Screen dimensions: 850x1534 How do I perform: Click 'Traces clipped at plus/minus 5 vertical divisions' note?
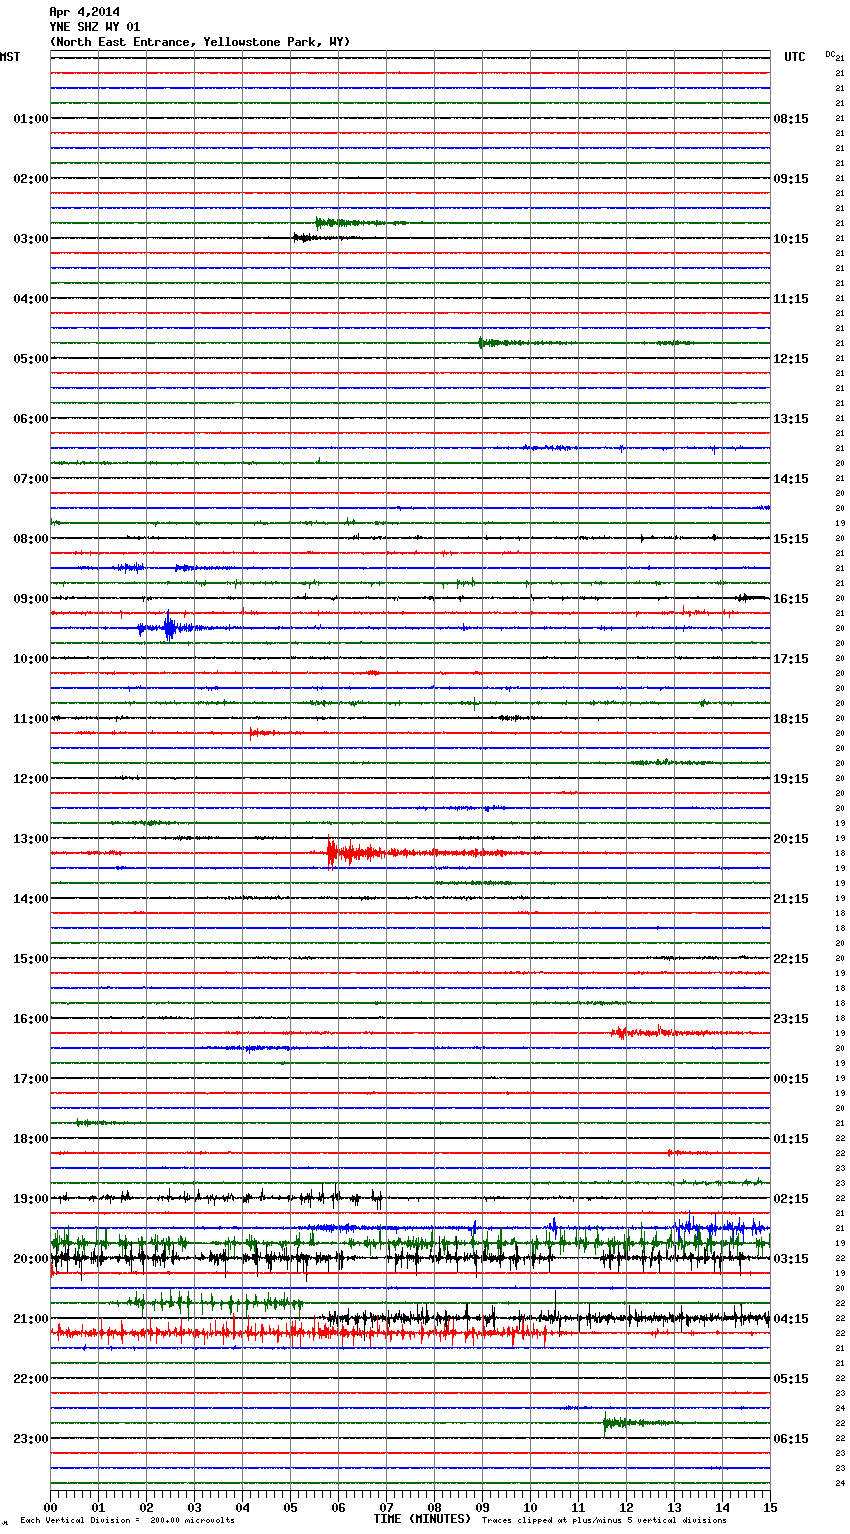tap(604, 1521)
